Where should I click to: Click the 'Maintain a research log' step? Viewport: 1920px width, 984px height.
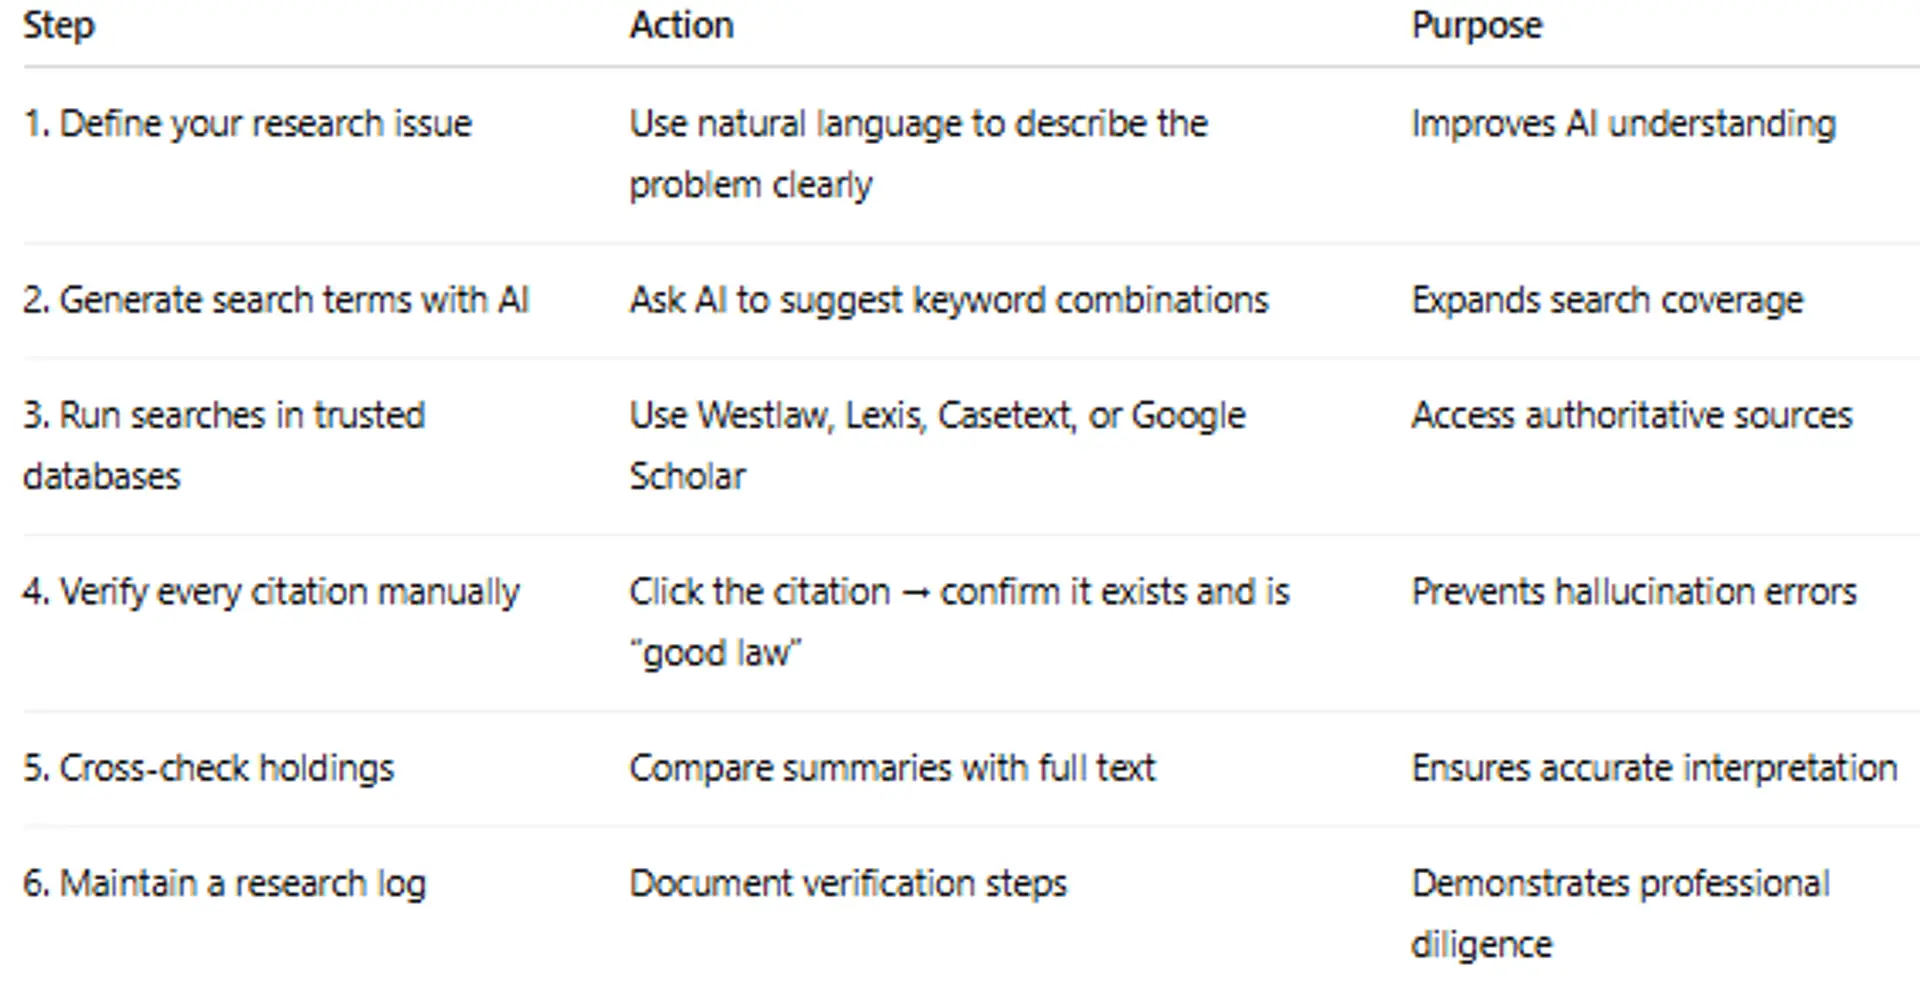(x=225, y=884)
